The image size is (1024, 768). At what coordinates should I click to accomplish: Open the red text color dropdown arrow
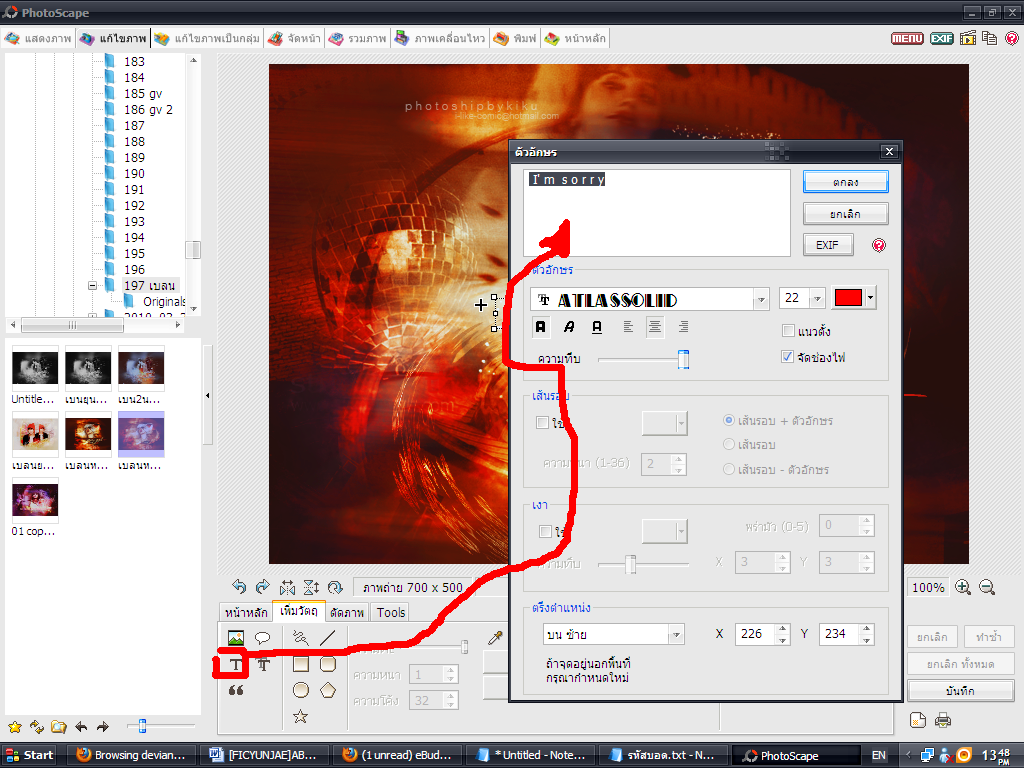pyautogui.click(x=871, y=298)
